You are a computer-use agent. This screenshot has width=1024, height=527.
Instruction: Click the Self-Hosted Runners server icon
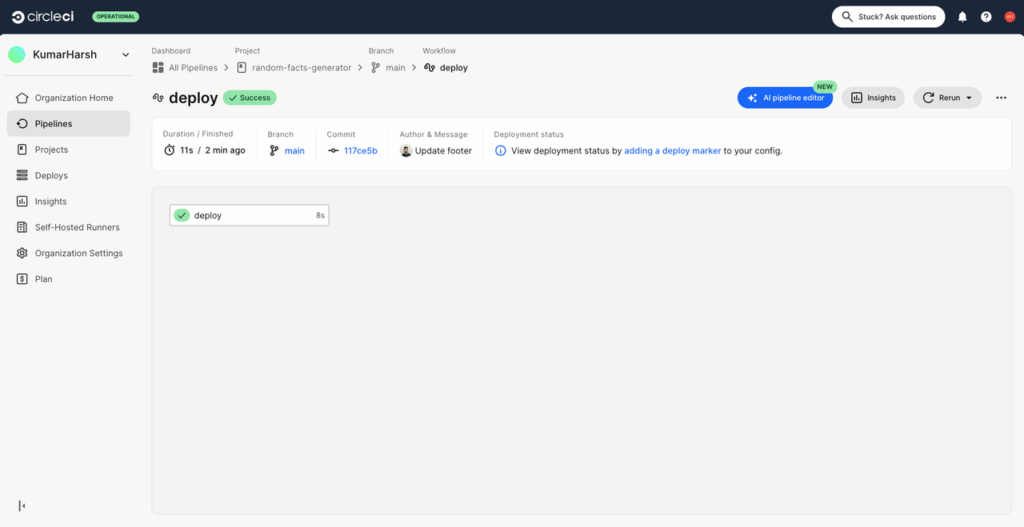22,227
